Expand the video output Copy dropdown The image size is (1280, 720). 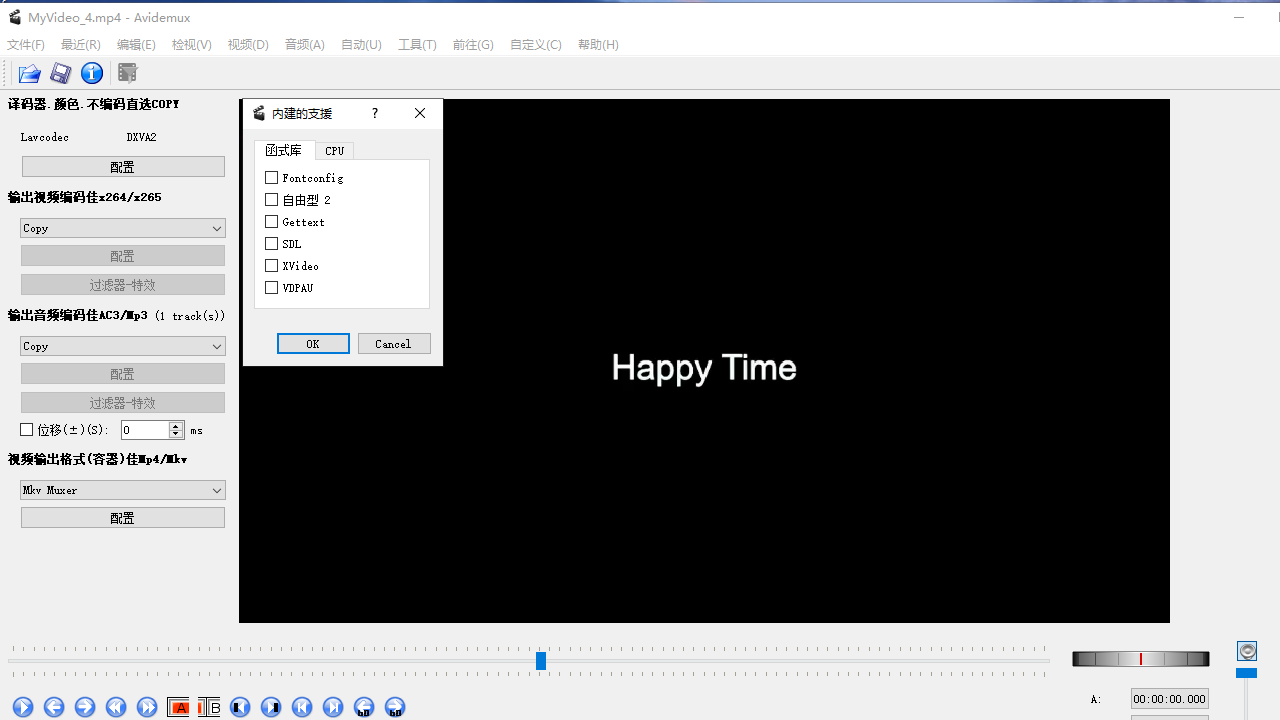pos(123,229)
